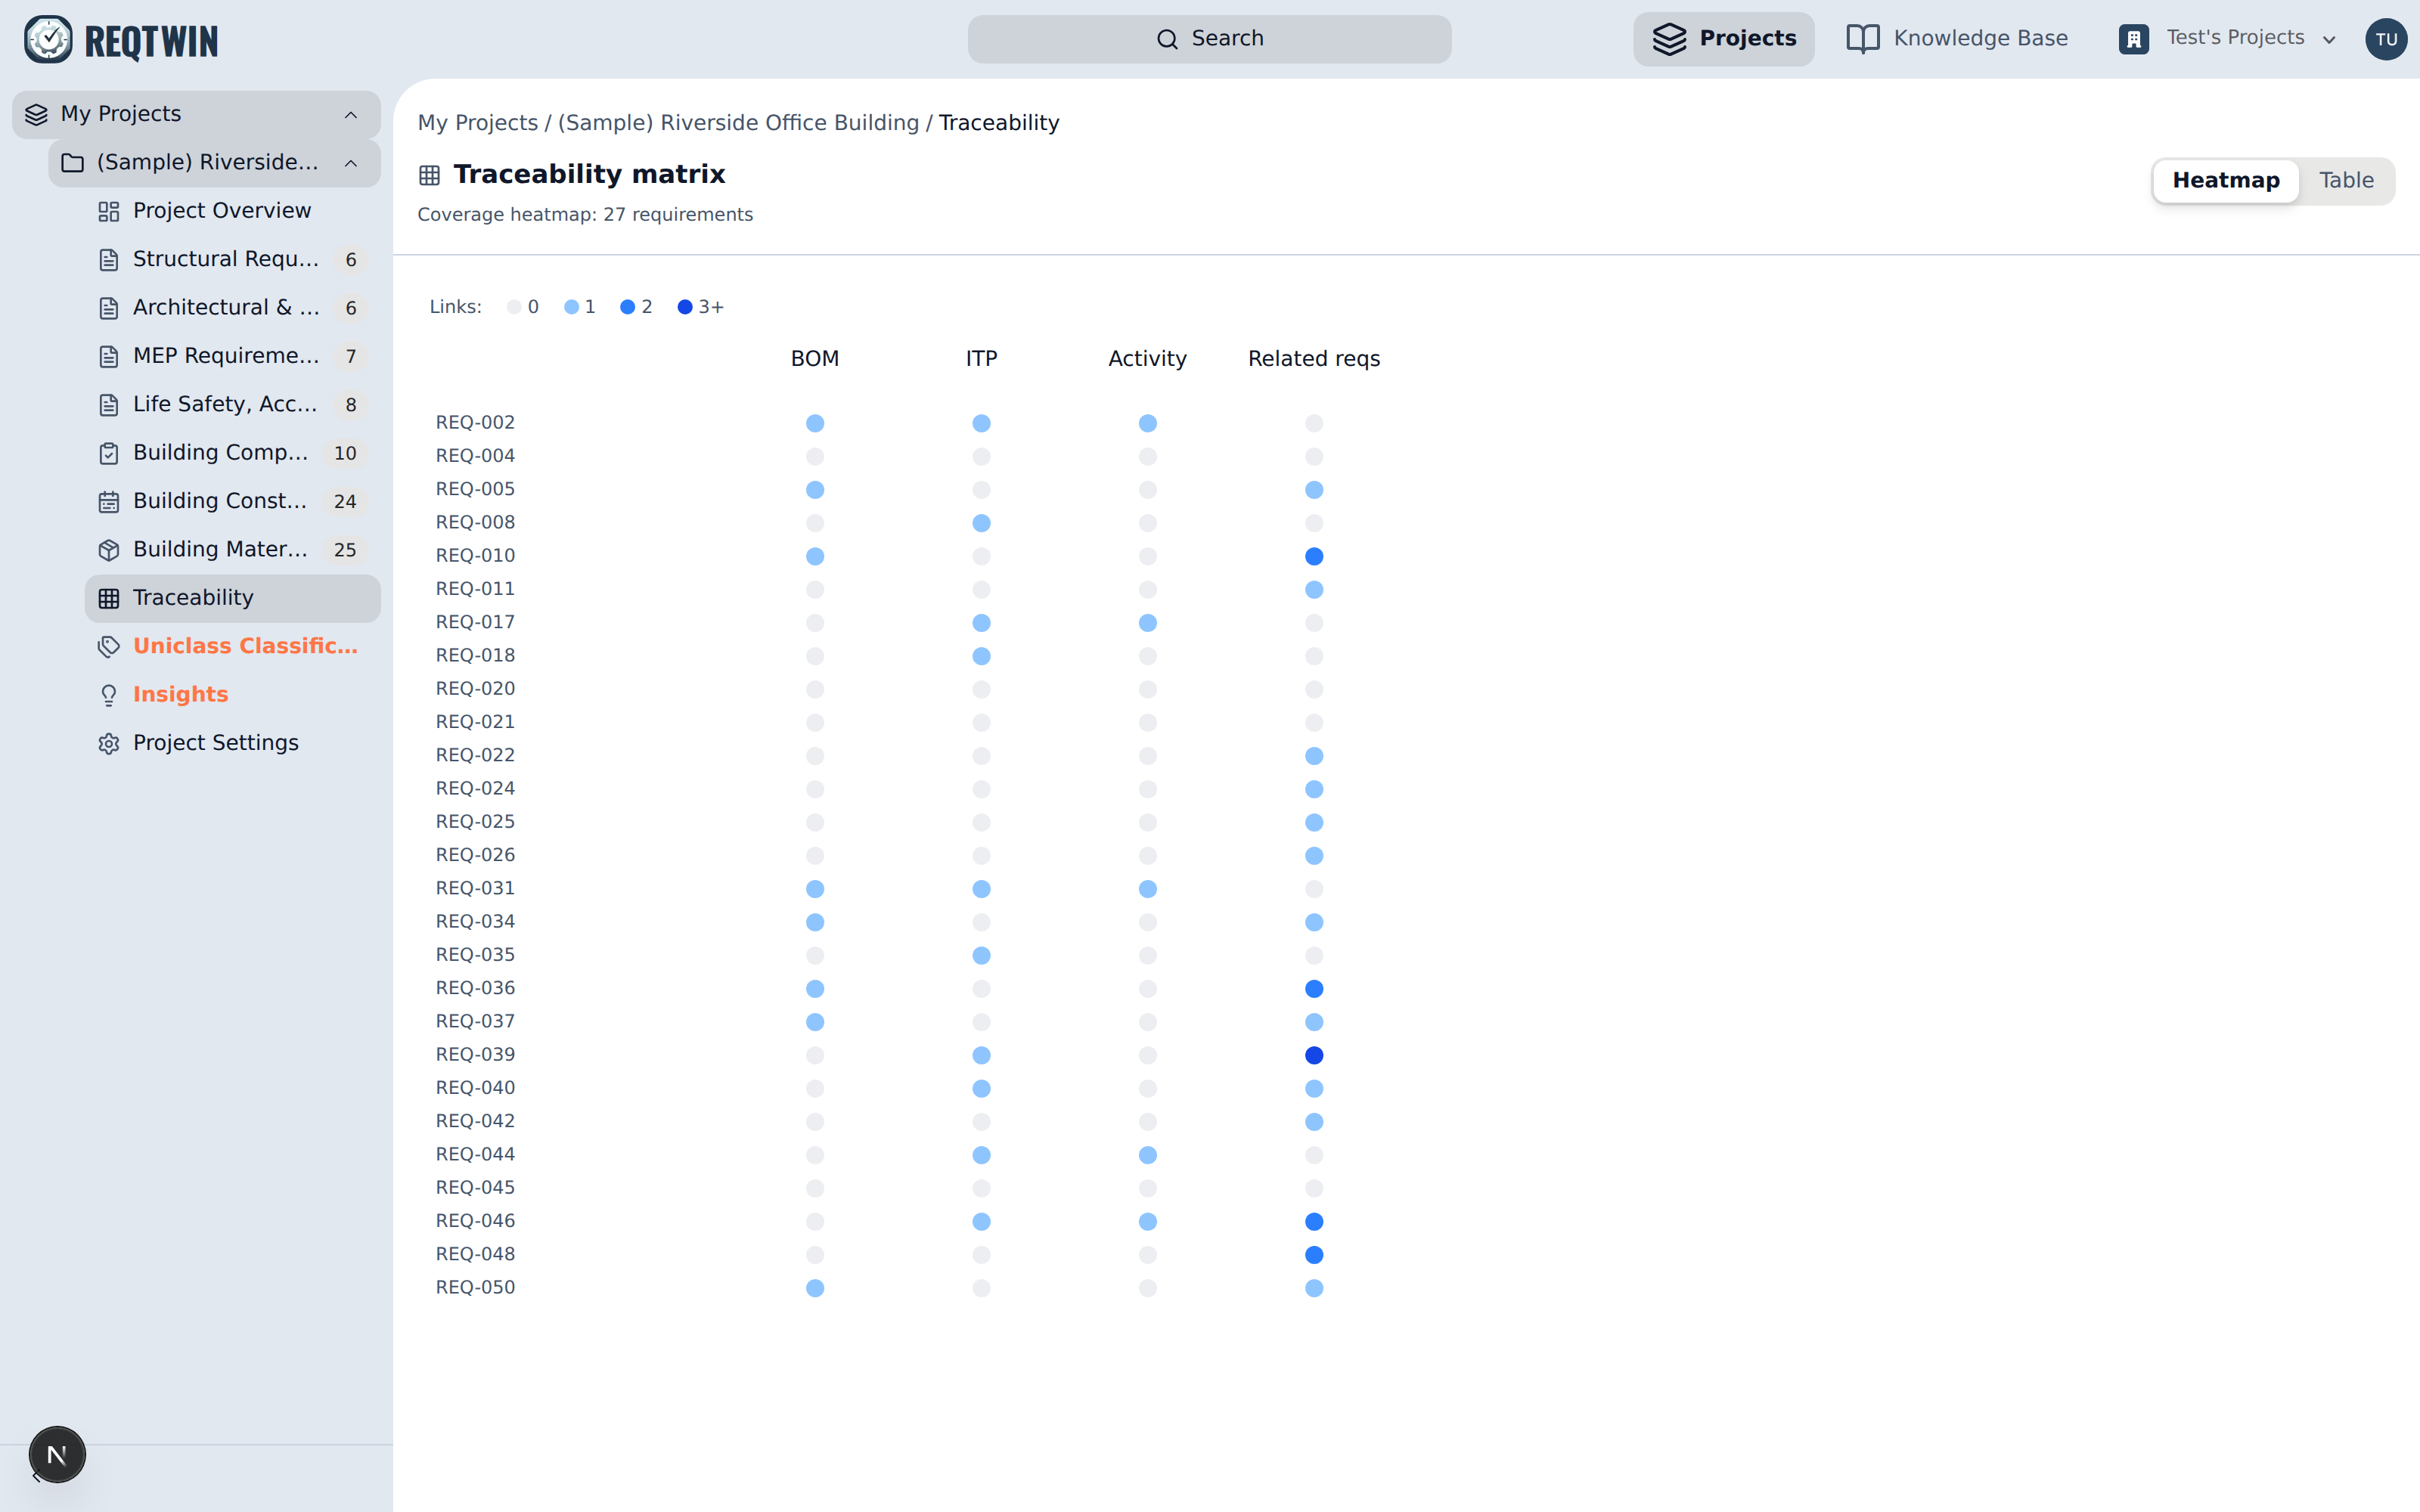Click the Search input field
This screenshot has height=1512, width=2420.
tap(1209, 39)
